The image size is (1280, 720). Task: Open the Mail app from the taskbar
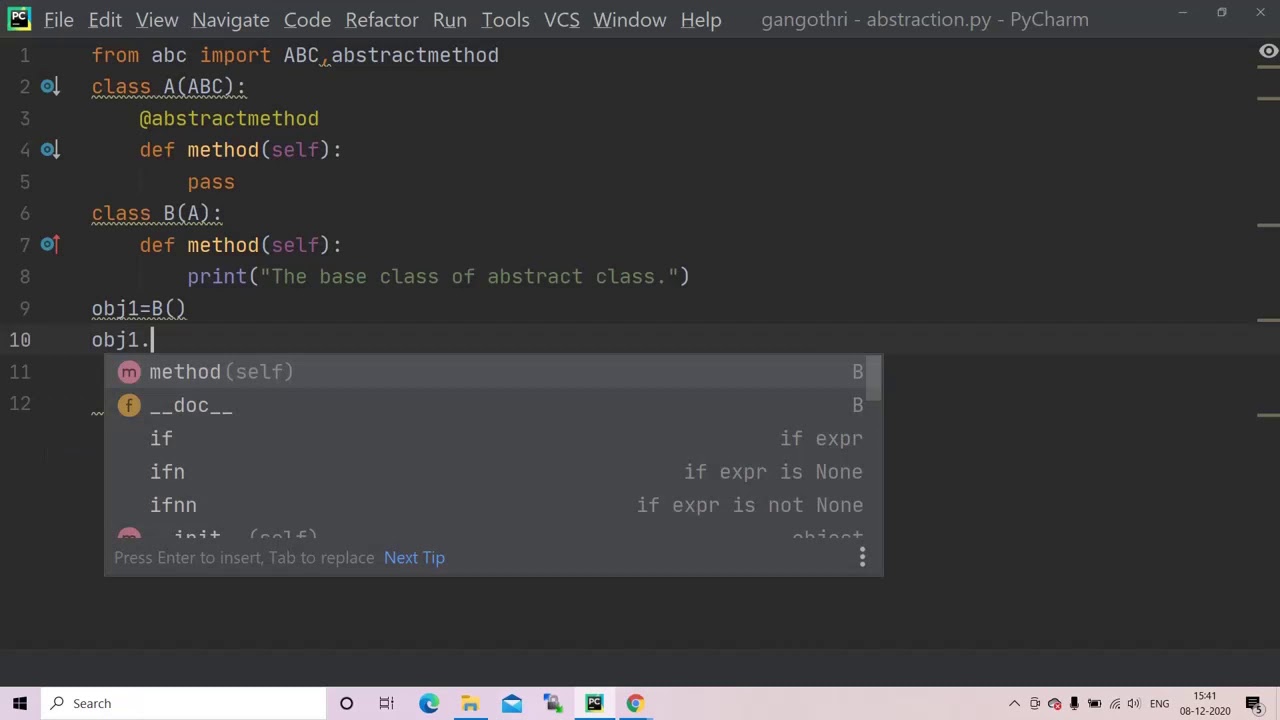pyautogui.click(x=512, y=703)
